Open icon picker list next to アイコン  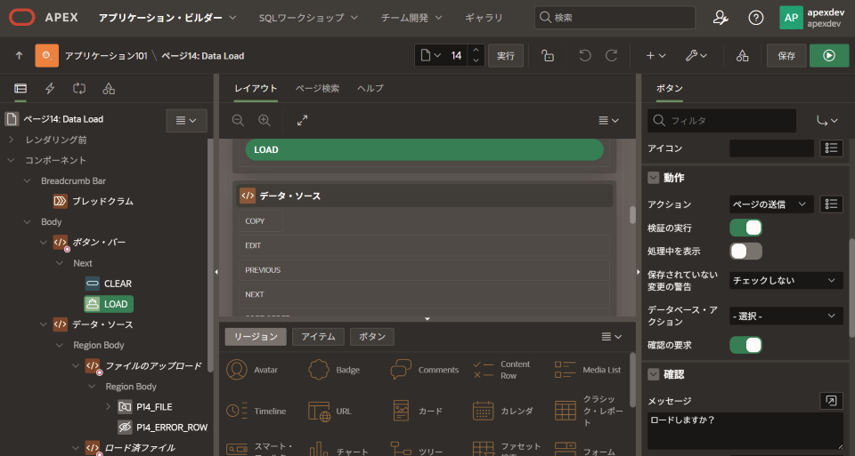pos(831,148)
